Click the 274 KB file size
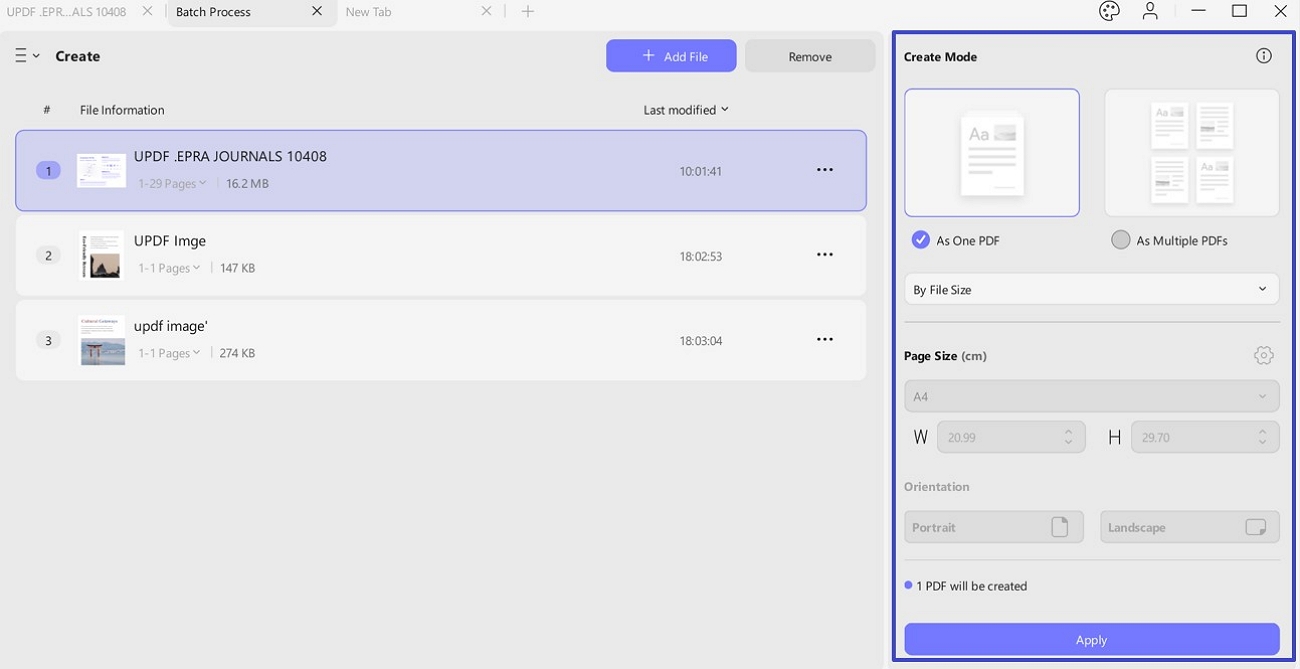Image resolution: width=1300 pixels, height=669 pixels. pos(237,353)
